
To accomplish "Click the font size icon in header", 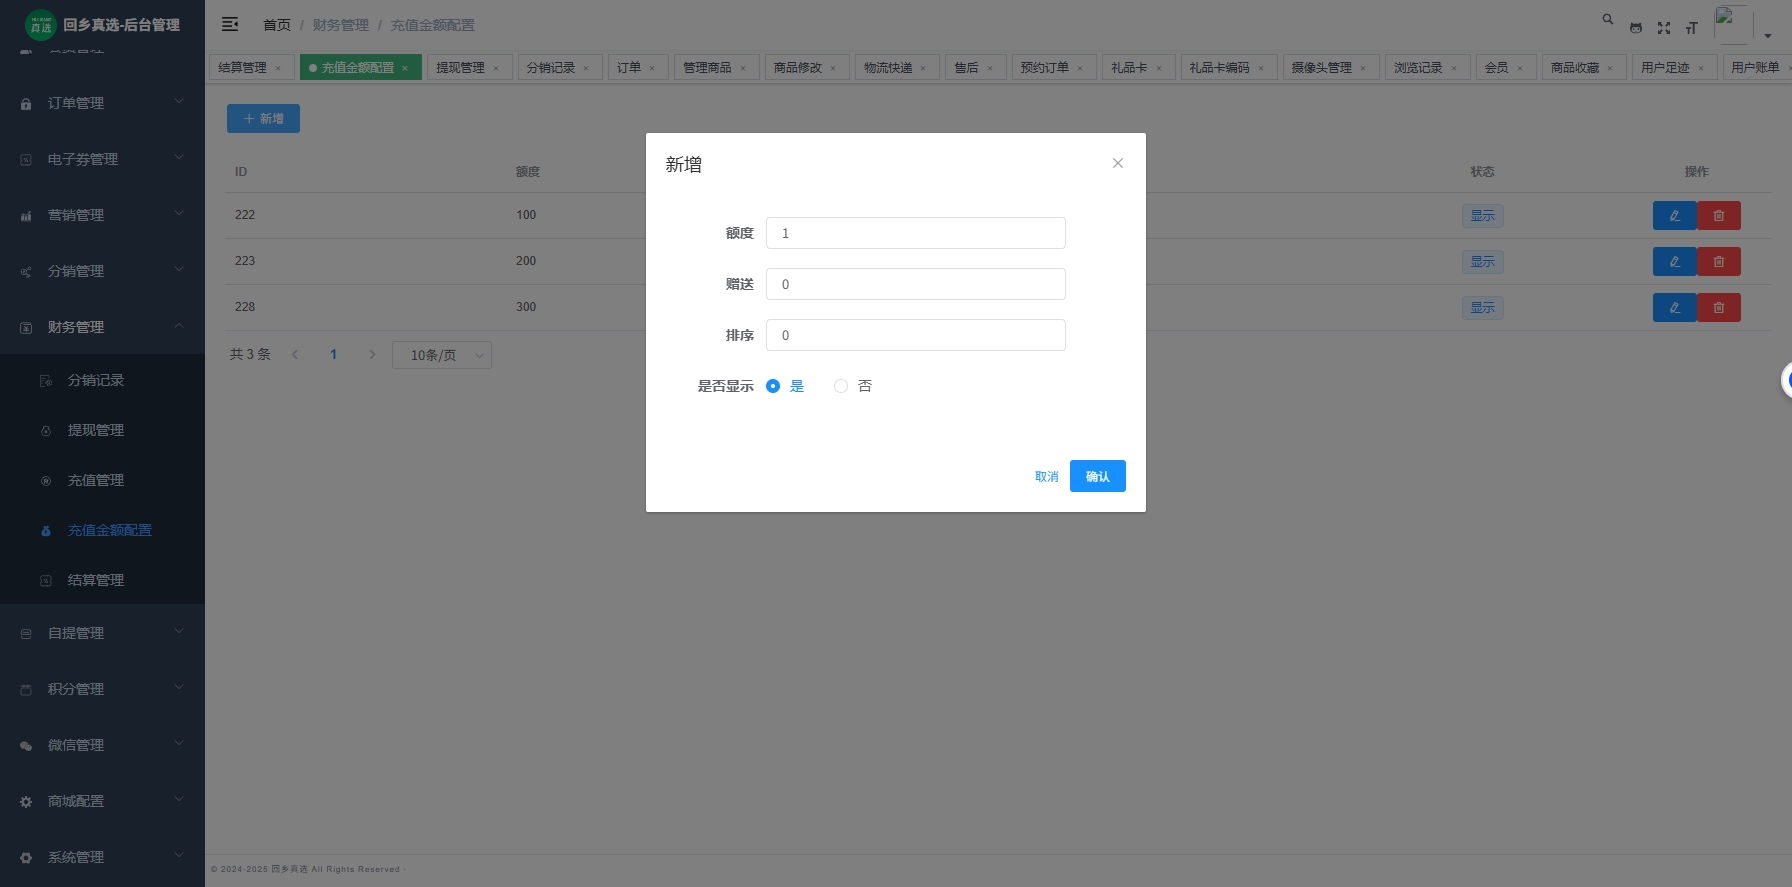I will [1692, 28].
